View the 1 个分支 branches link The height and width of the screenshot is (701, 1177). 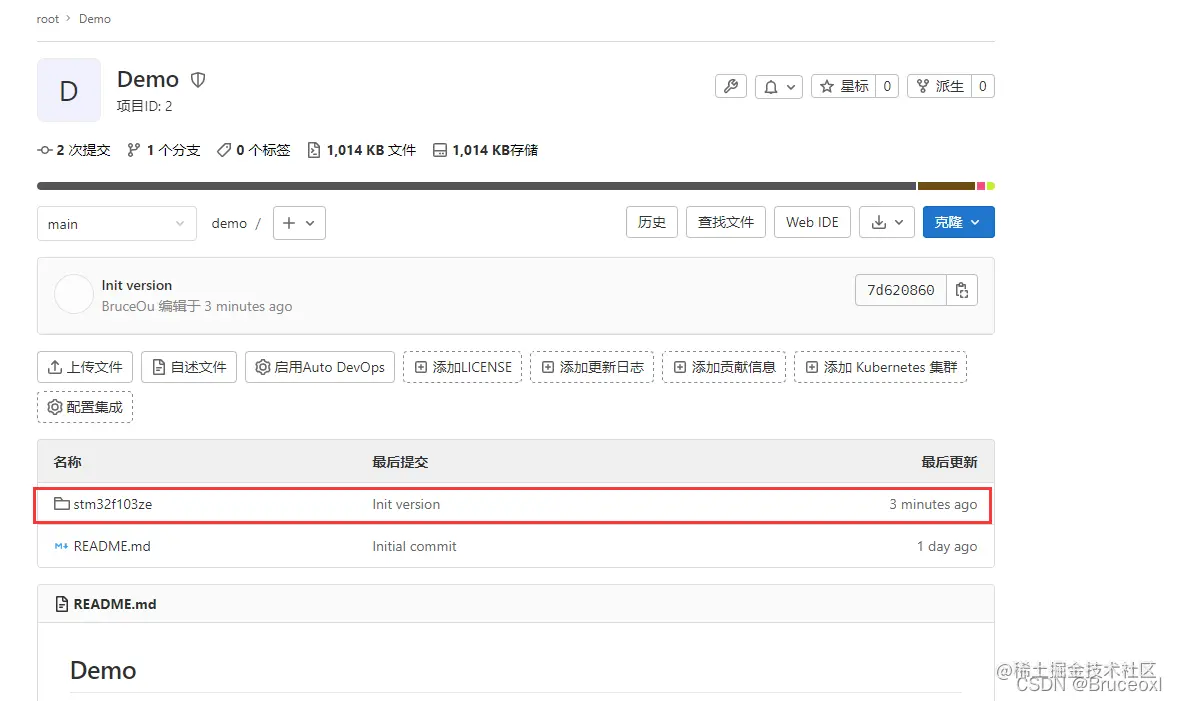pos(164,150)
